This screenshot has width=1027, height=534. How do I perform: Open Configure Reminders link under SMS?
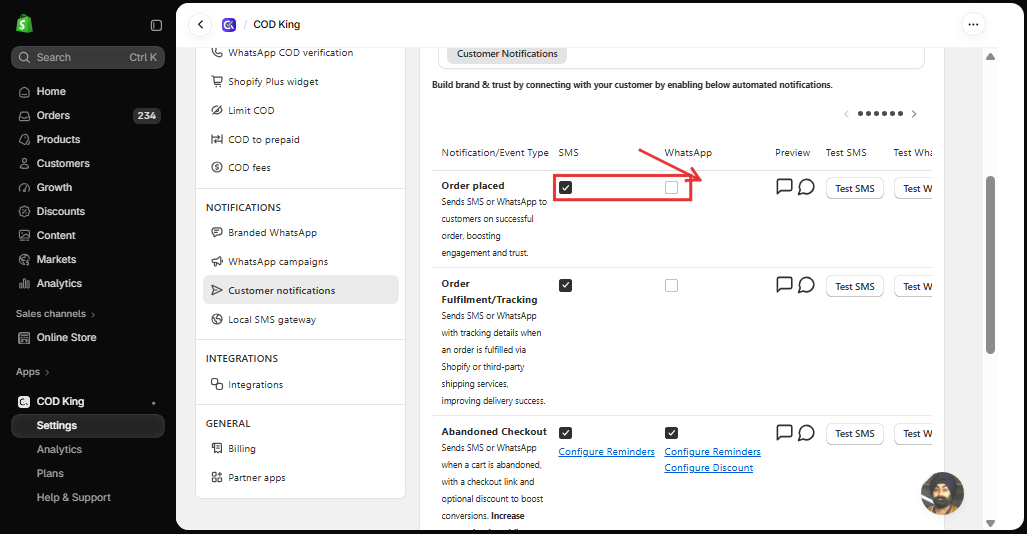coord(607,452)
